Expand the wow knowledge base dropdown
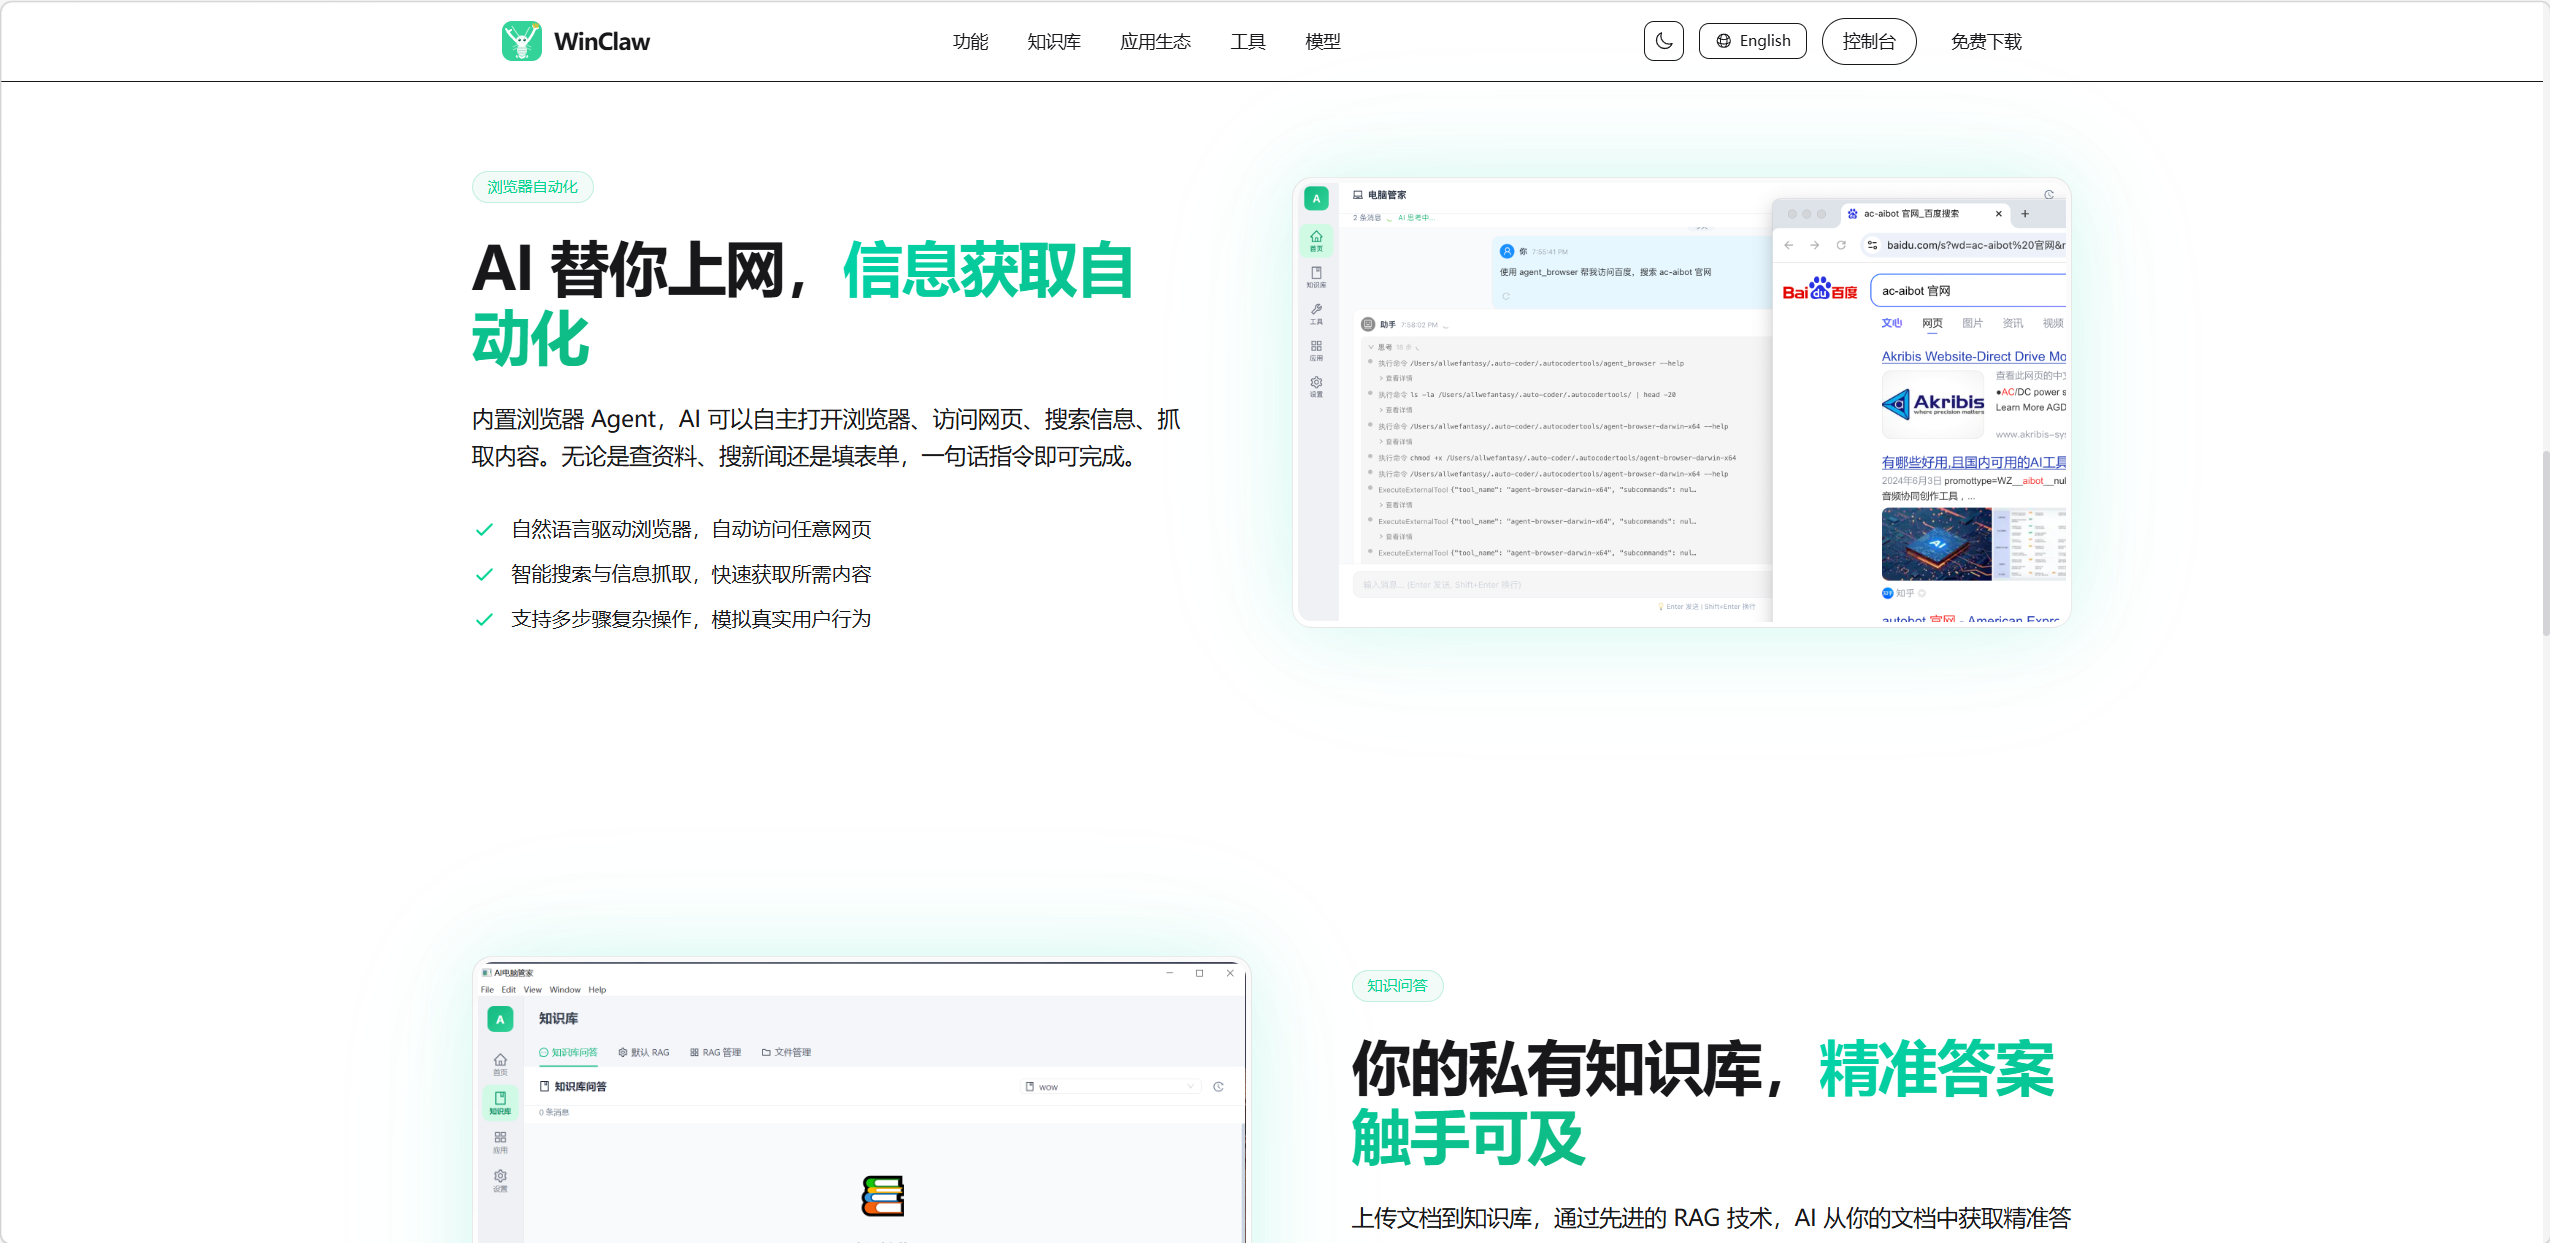The image size is (2550, 1243). [1110, 1086]
